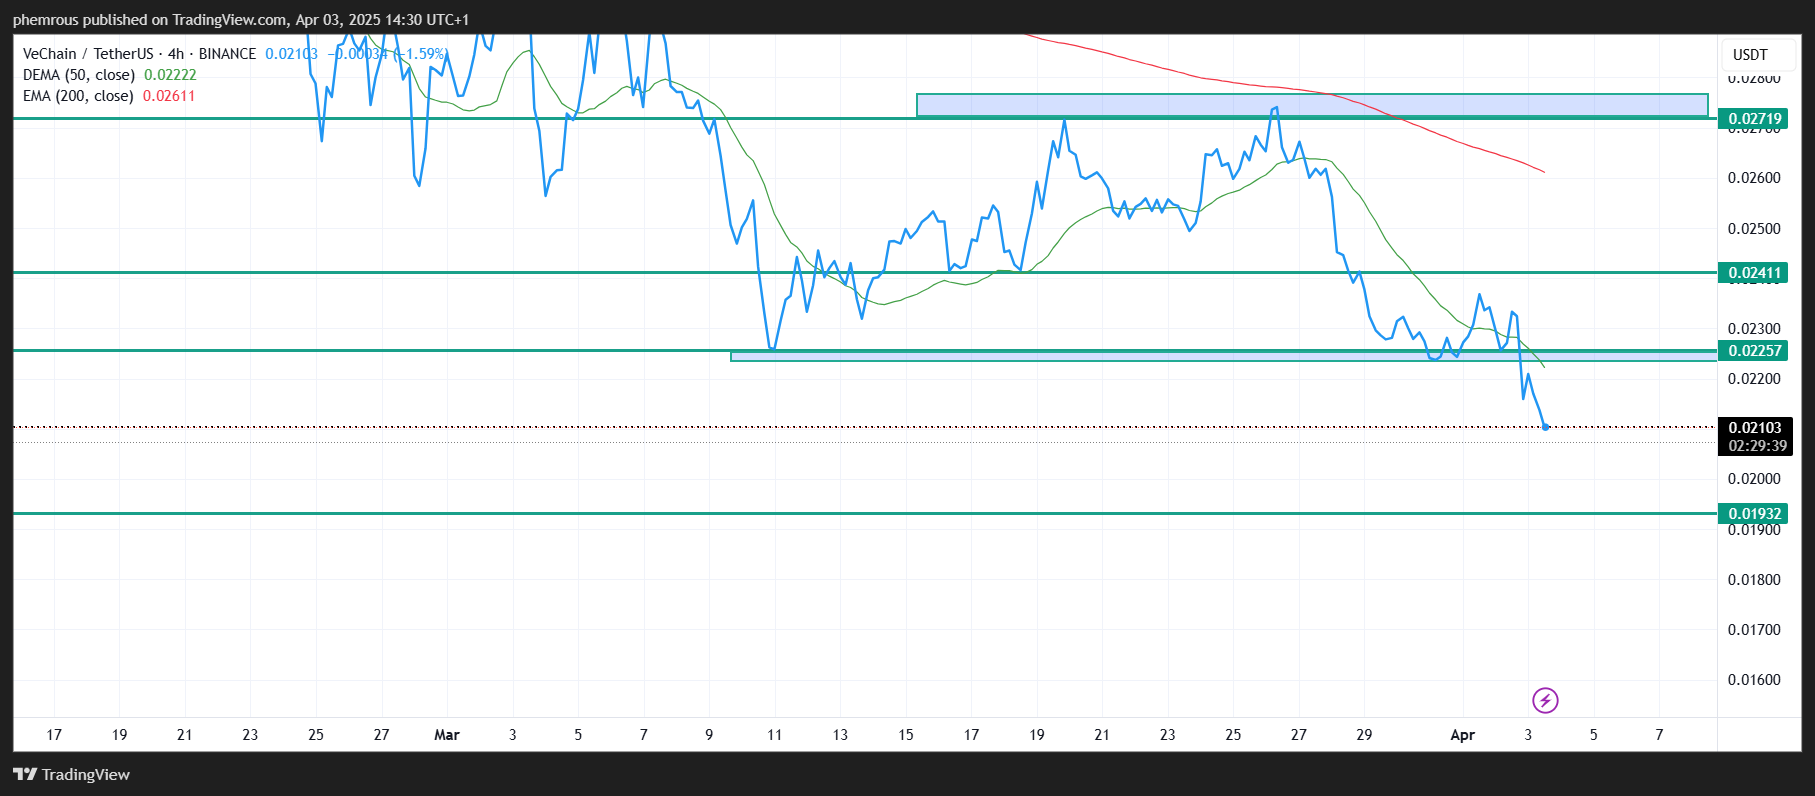1815x796 pixels.
Task: Click the VeChain / TetherUS symbol title
Action: (x=88, y=54)
